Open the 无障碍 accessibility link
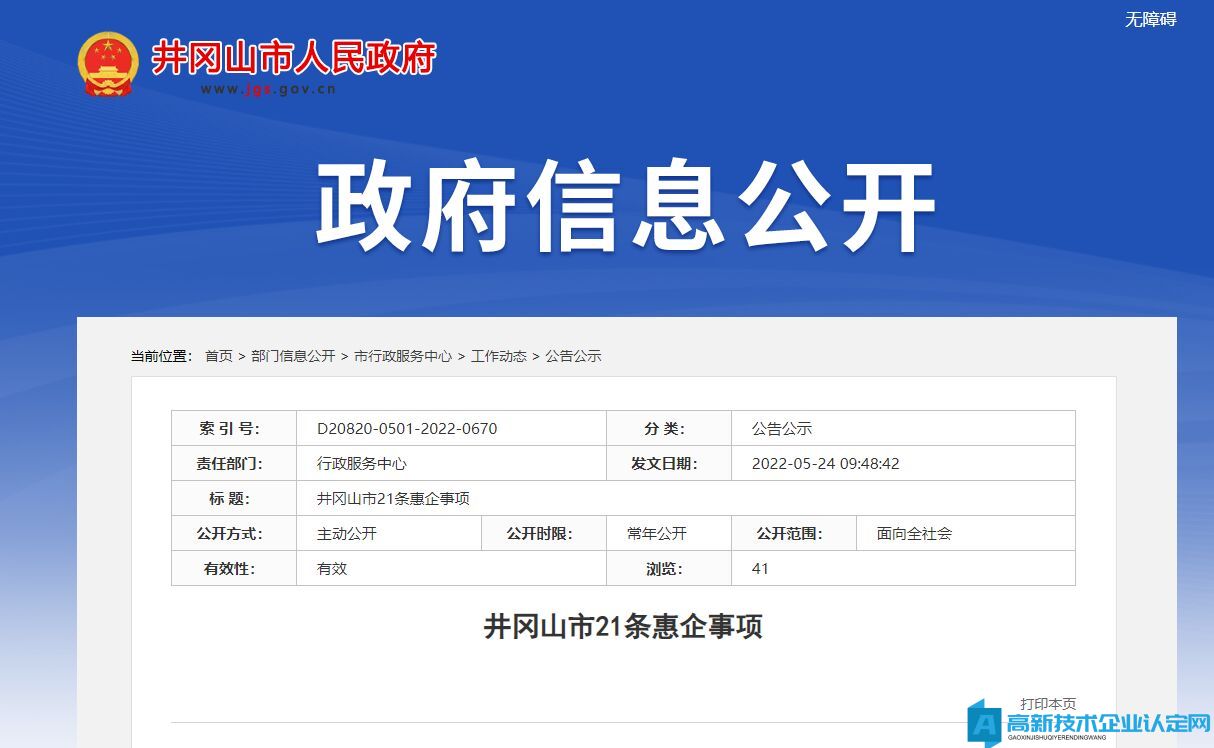 [1150, 19]
